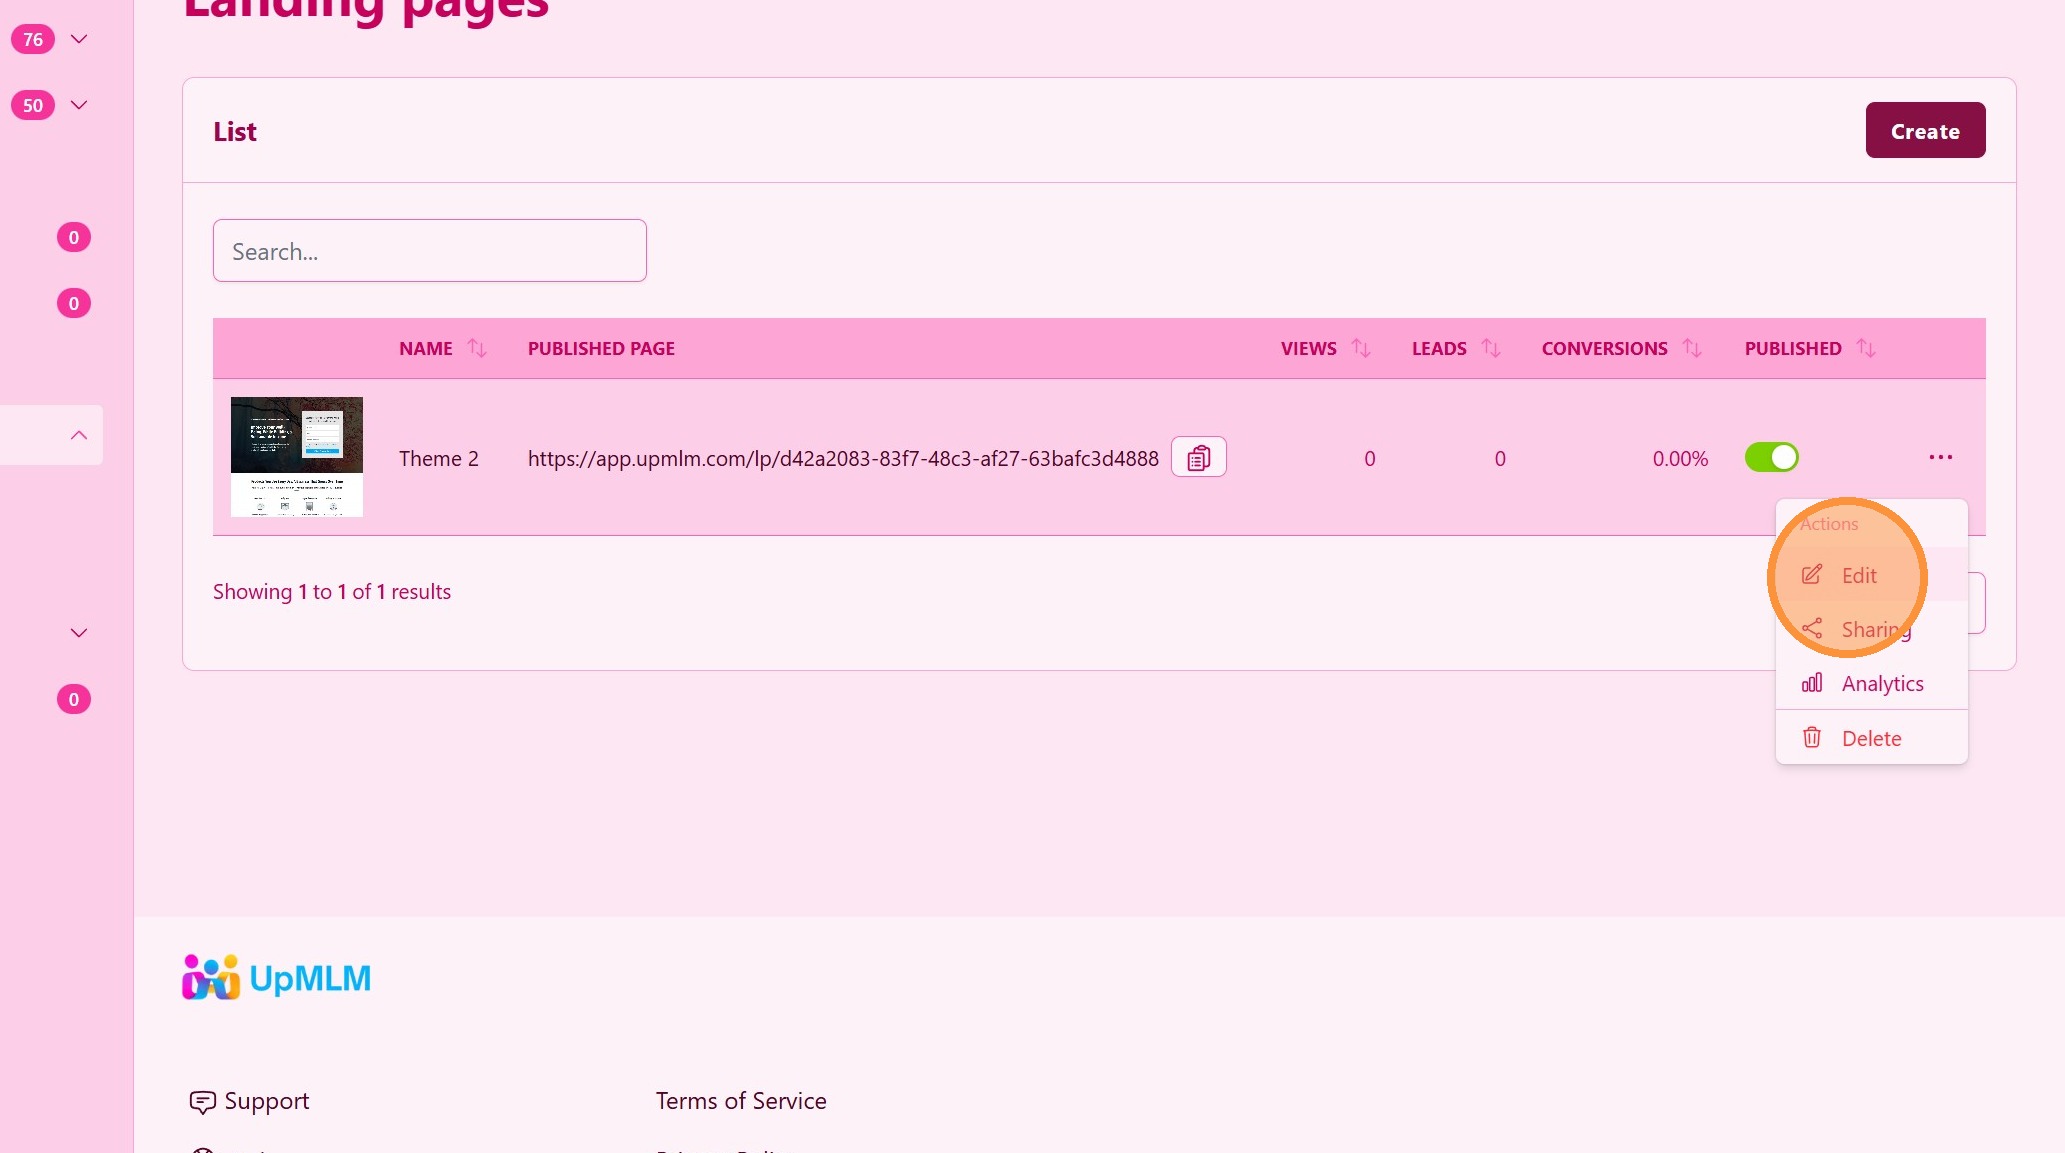Screen dimensions: 2065x1153
Task: Open the three-dots row actions menu
Action: (x=1940, y=457)
